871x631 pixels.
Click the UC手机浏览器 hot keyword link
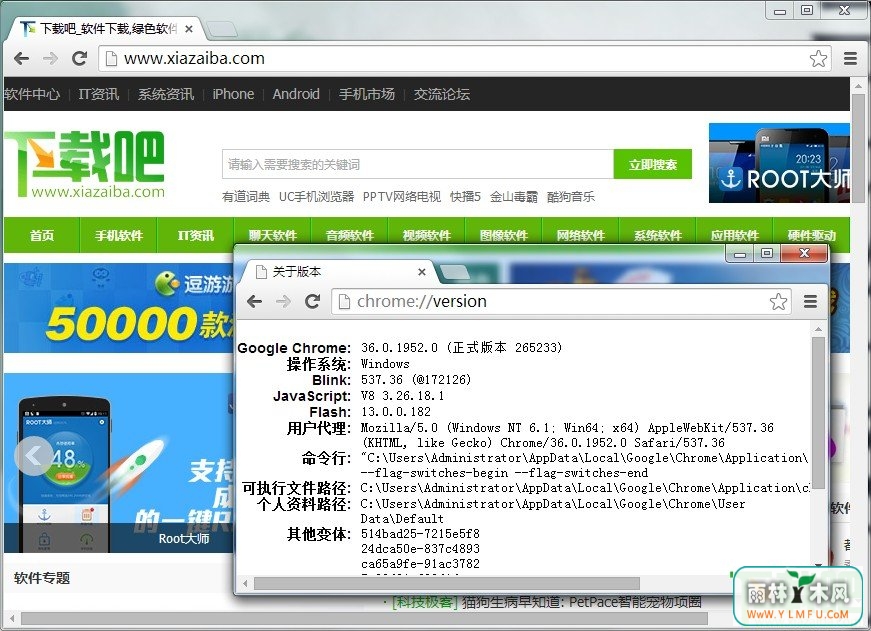(x=317, y=197)
